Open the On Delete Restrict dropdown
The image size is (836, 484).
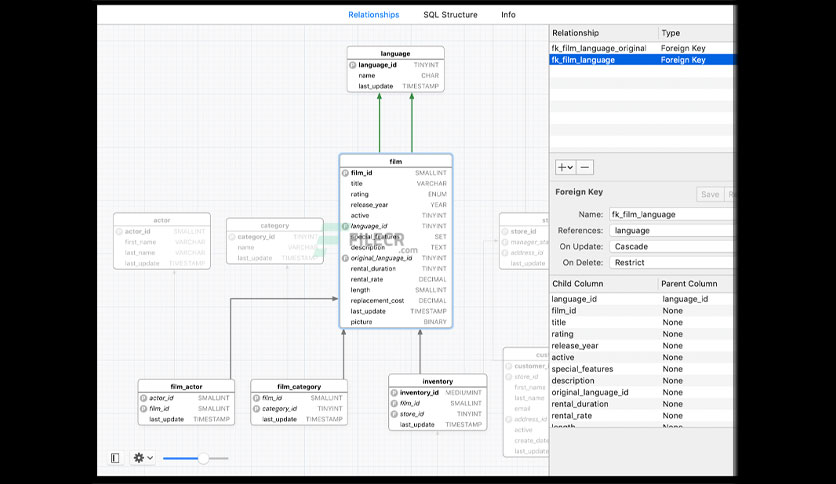click(671, 262)
